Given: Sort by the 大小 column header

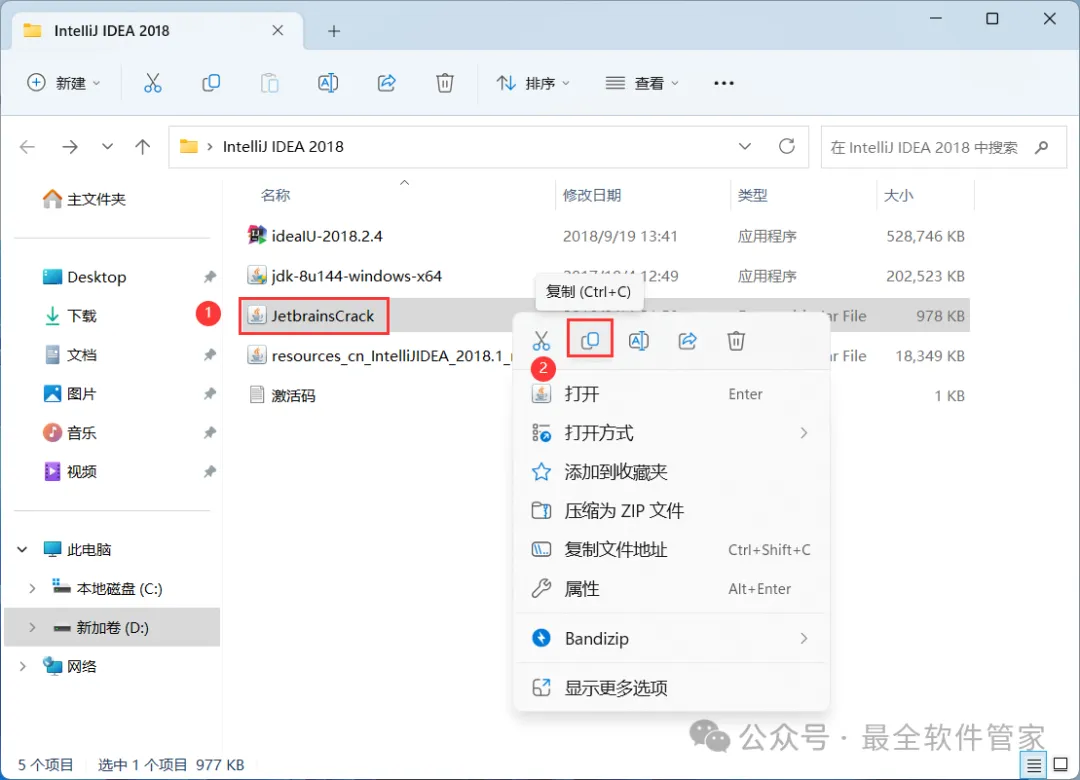Looking at the screenshot, I should point(898,196).
